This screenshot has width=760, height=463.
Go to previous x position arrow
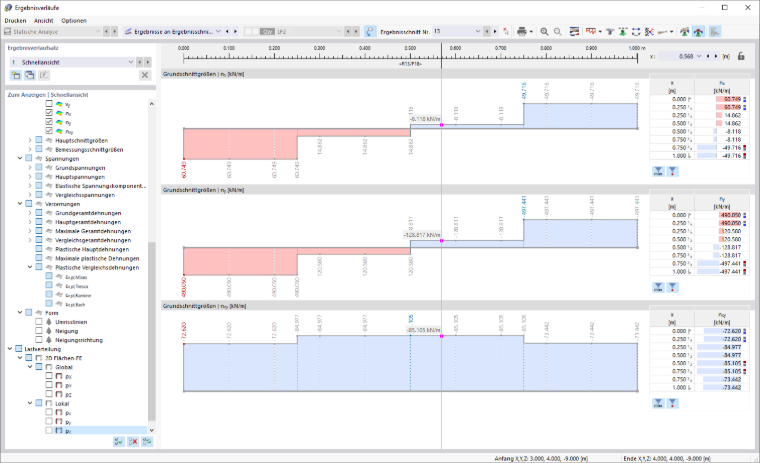point(708,56)
